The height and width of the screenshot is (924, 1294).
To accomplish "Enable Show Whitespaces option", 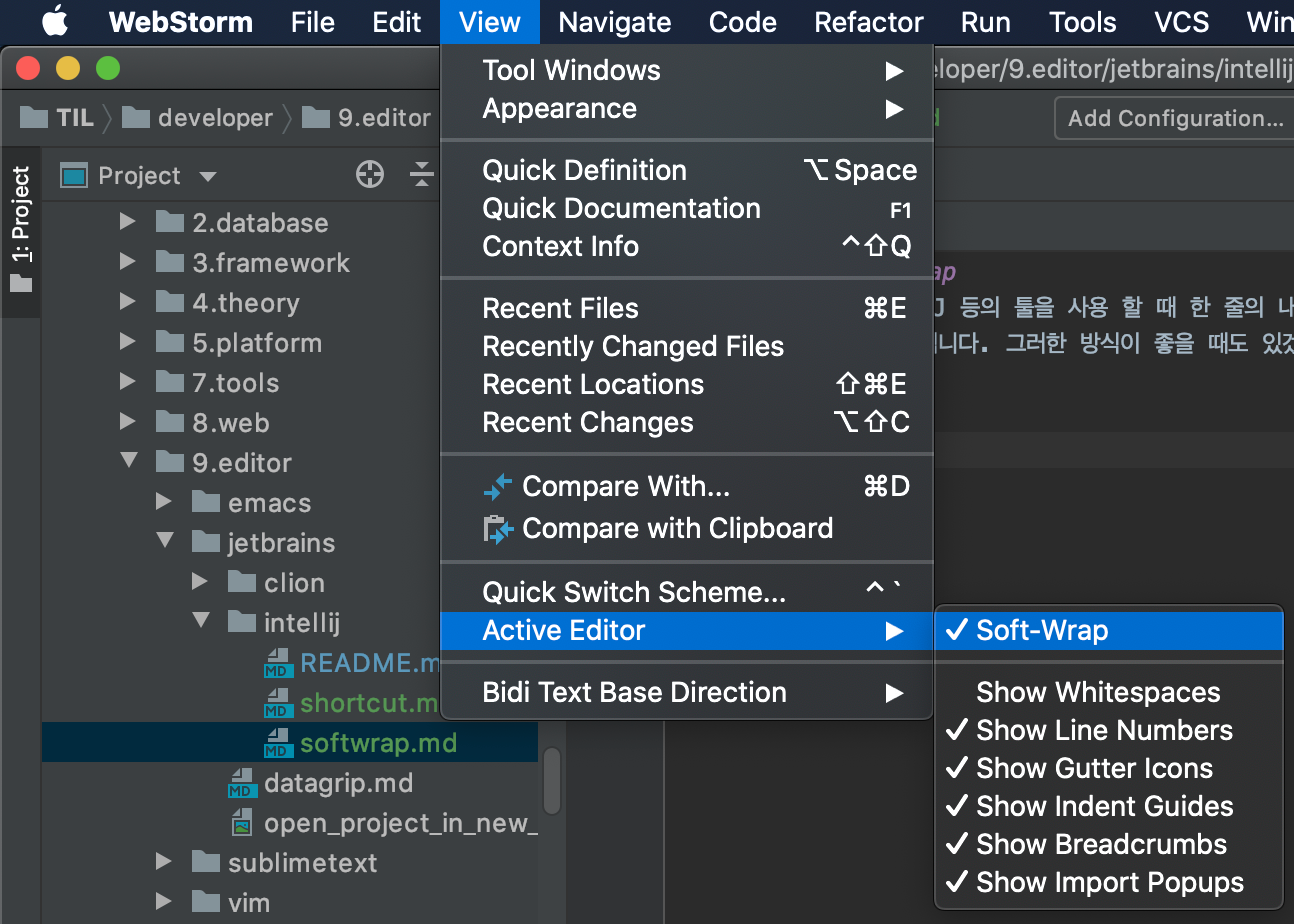I will click(1109, 692).
